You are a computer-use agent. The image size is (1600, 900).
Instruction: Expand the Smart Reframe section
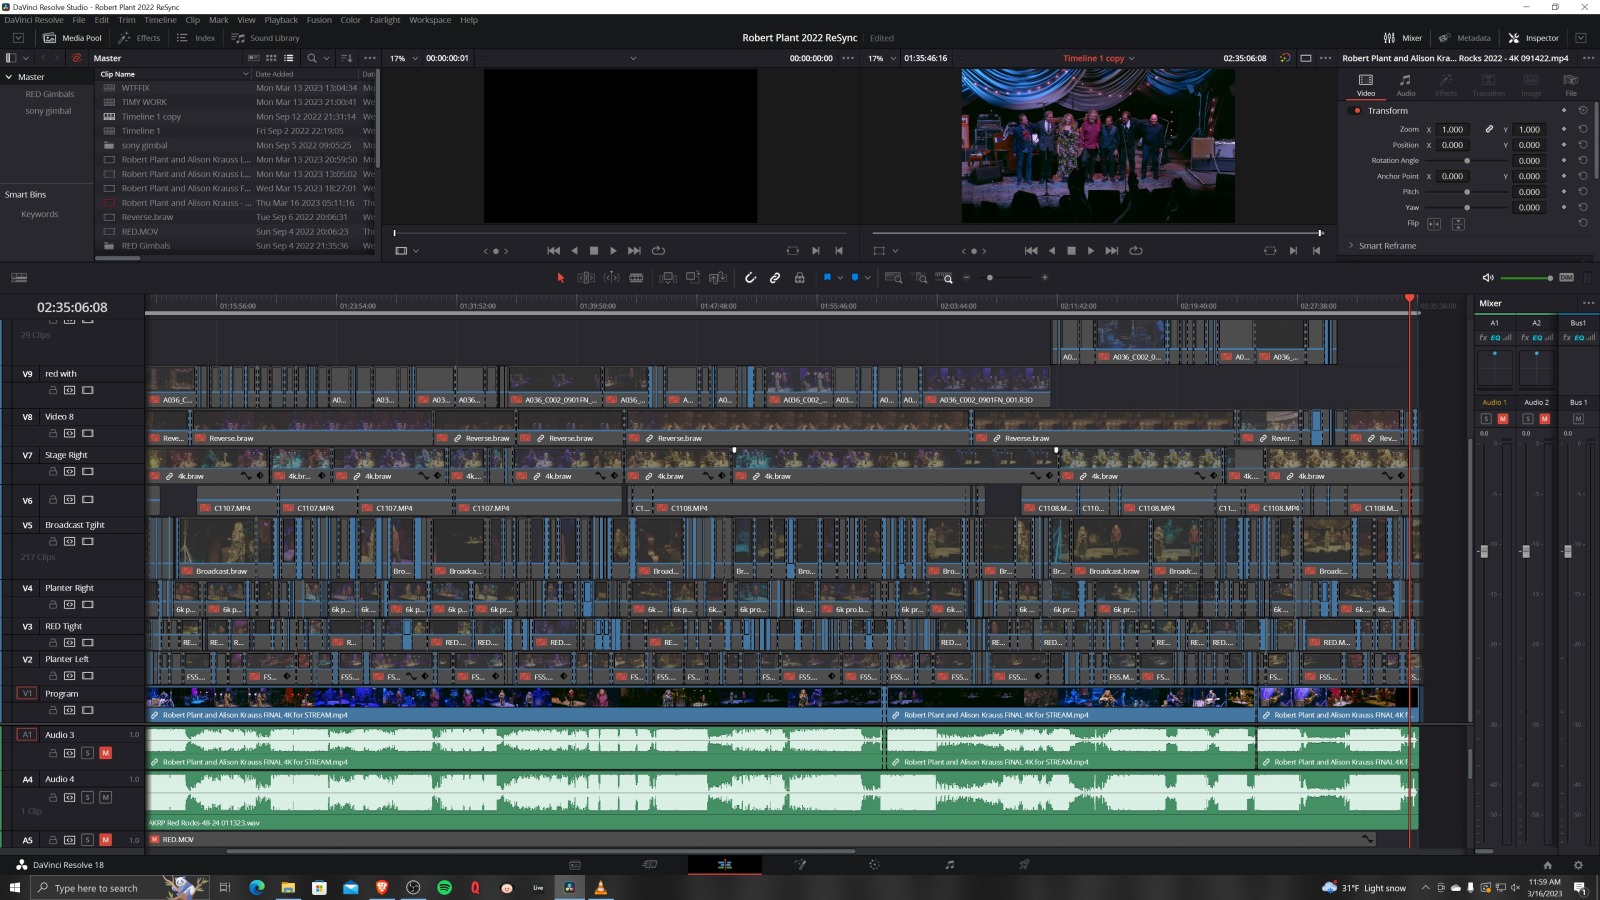[x=1351, y=245]
